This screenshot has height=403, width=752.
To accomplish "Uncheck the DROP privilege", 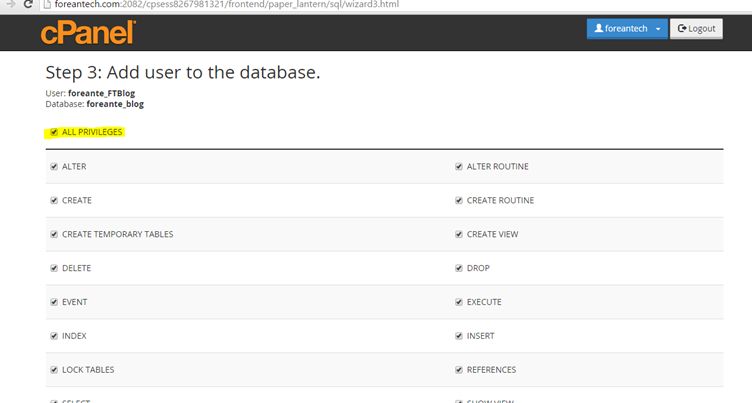I will click(x=459, y=268).
